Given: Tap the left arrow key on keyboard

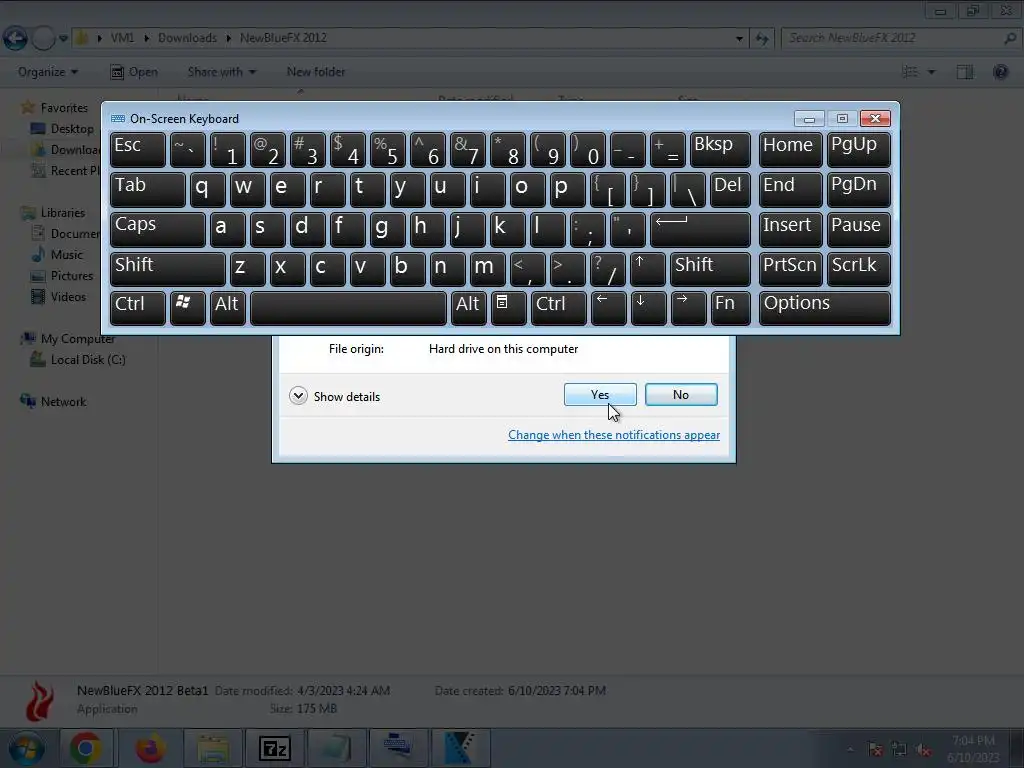Looking at the screenshot, I should (x=609, y=308).
